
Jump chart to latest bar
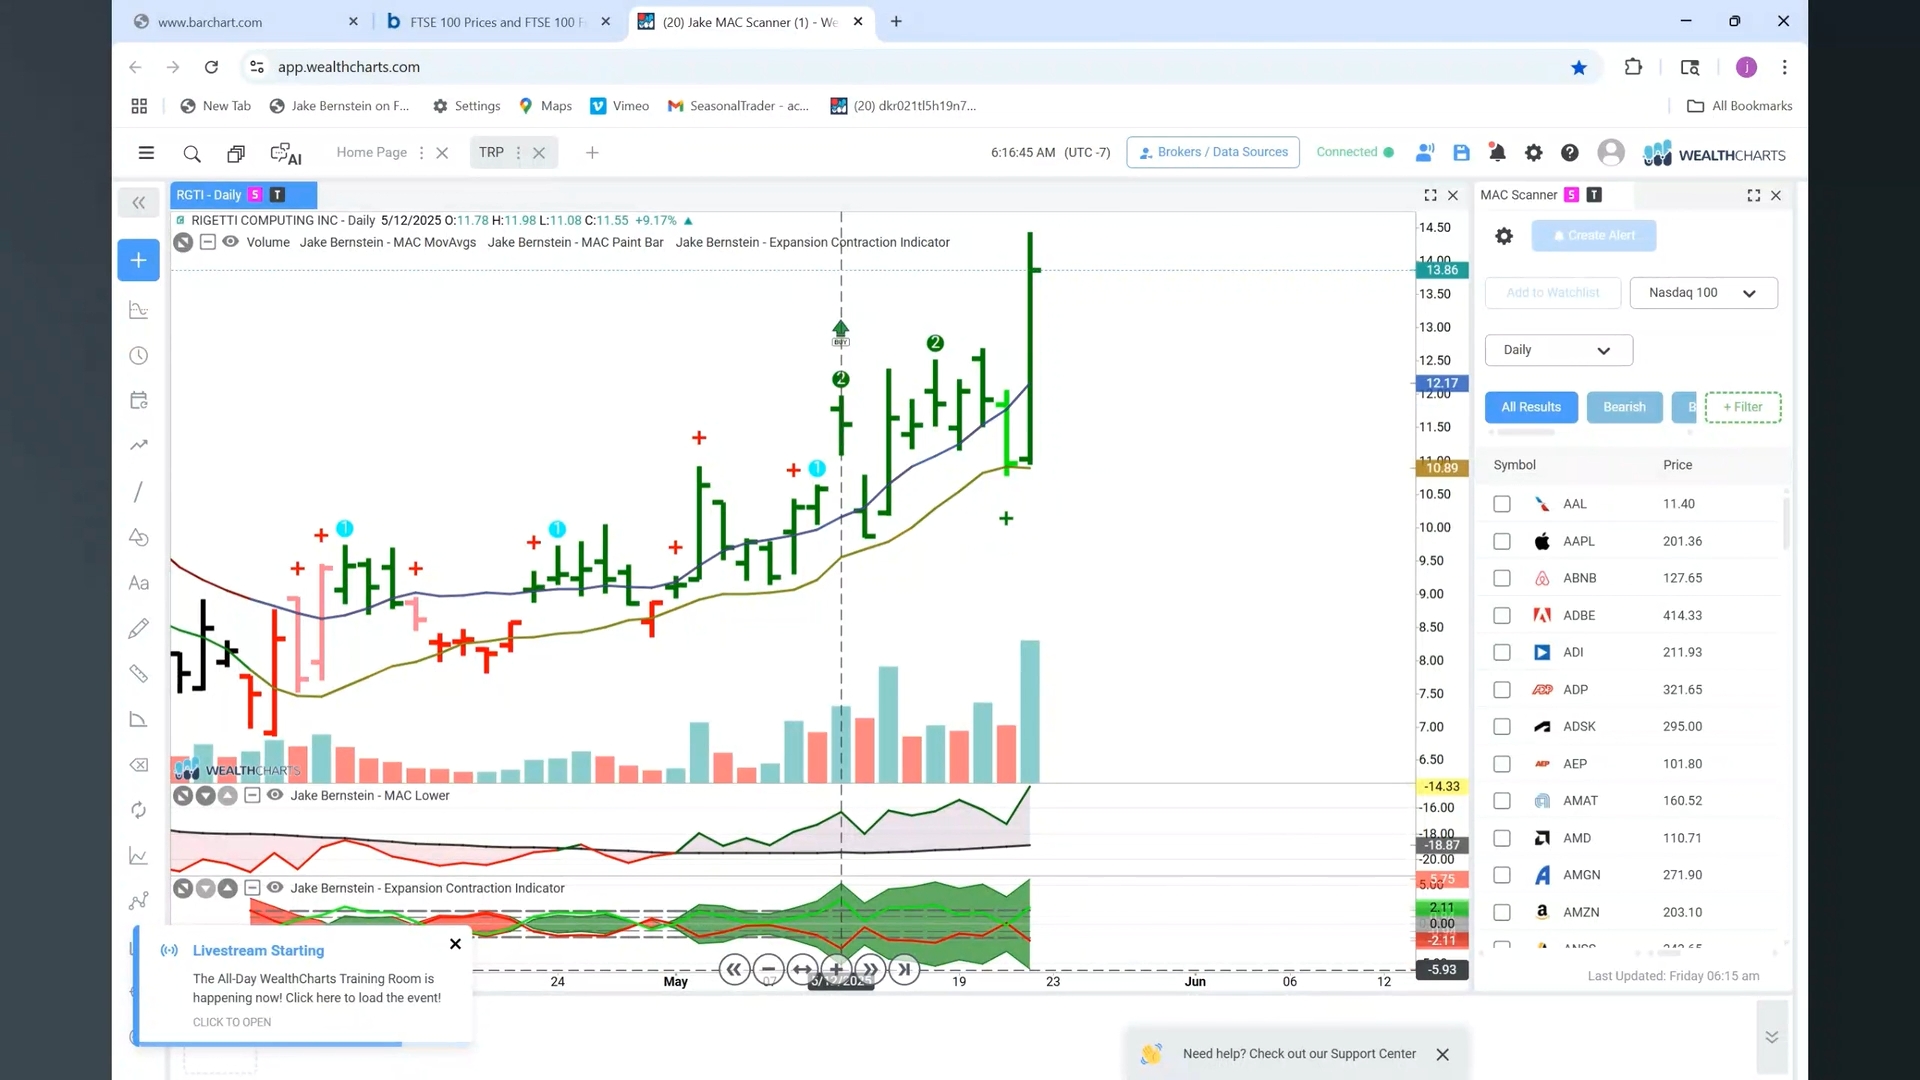click(904, 969)
